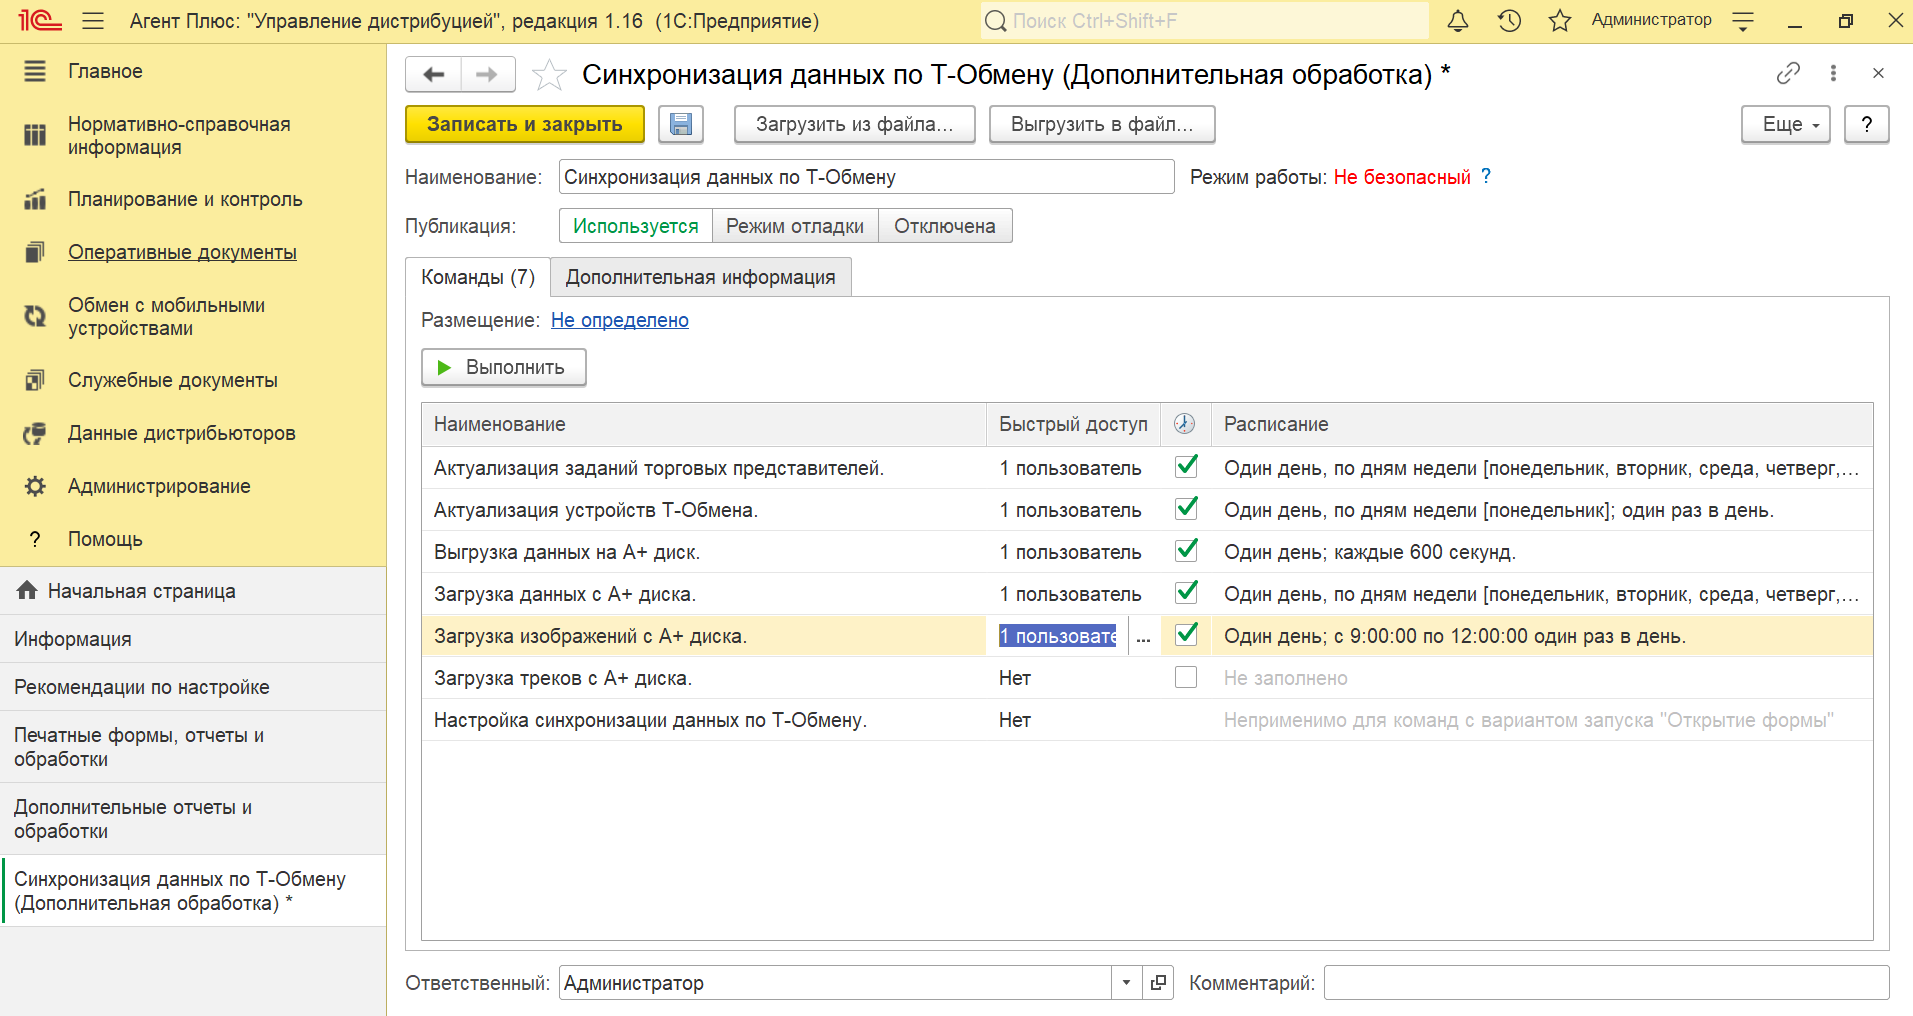The image size is (1913, 1016).
Task: Switch to the Команды (7) tab
Action: [478, 277]
